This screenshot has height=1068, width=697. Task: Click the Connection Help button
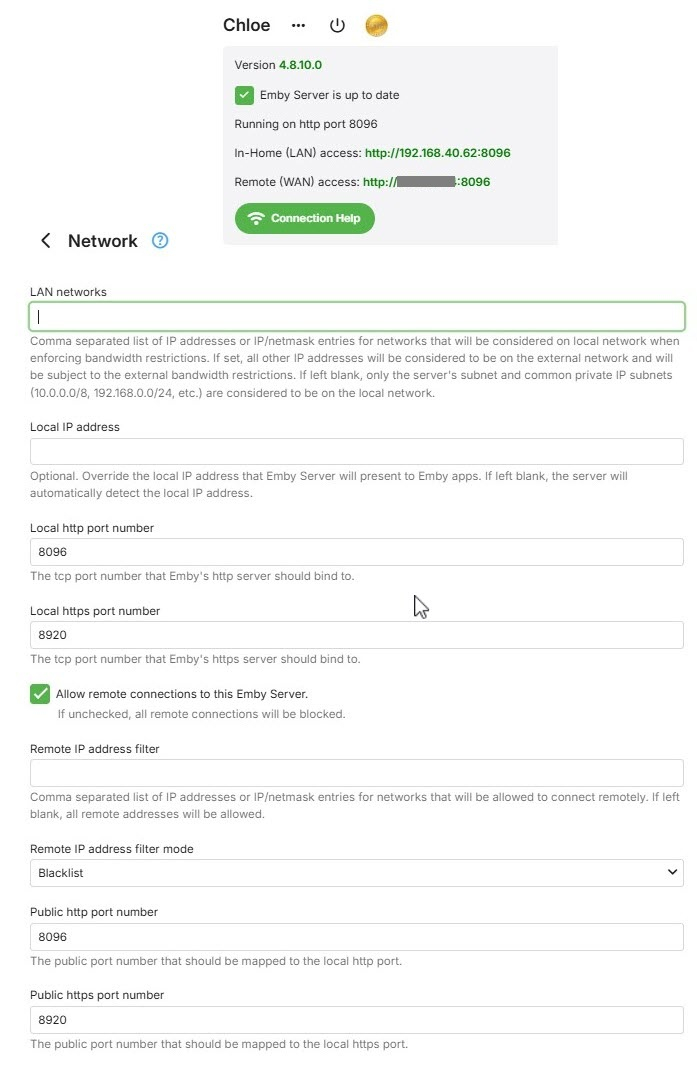tap(304, 218)
